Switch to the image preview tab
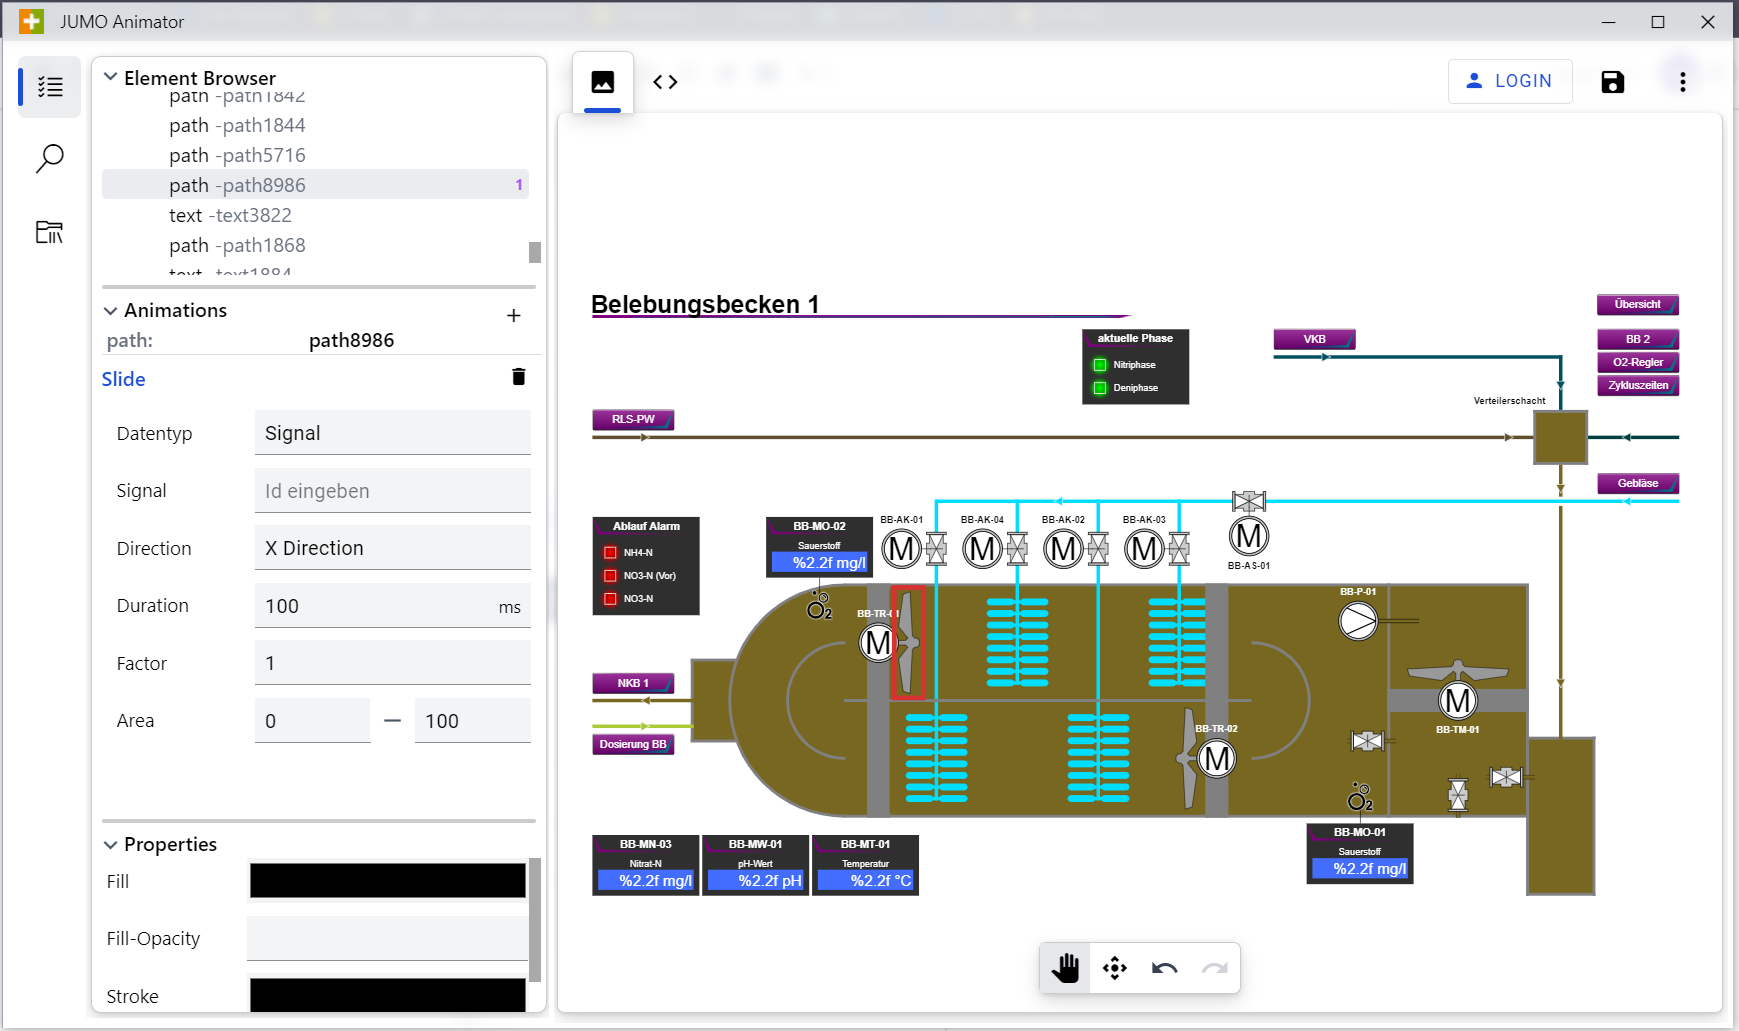Screen dimensions: 1739x1031 tap(602, 82)
